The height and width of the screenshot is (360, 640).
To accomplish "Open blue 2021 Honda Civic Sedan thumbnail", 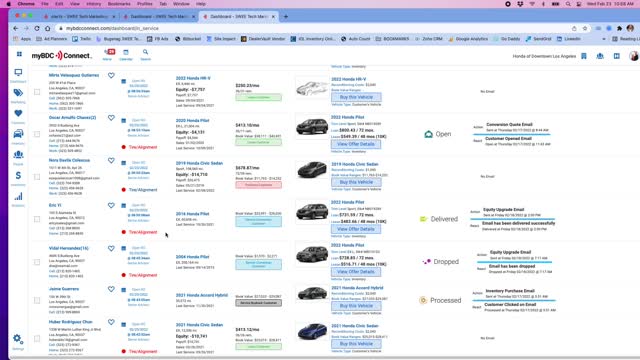I will tap(312, 332).
